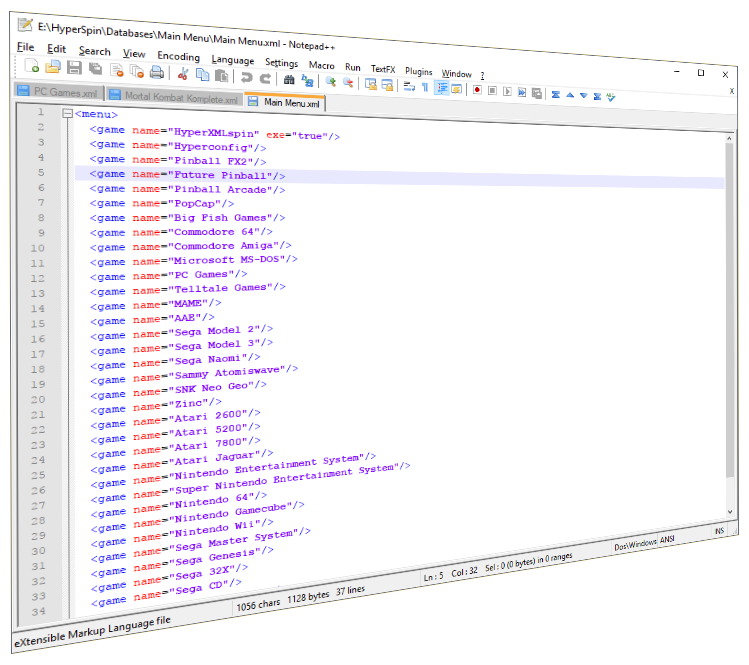
Task: Click "ANSI" encoding in status bar
Action: pyautogui.click(x=667, y=539)
